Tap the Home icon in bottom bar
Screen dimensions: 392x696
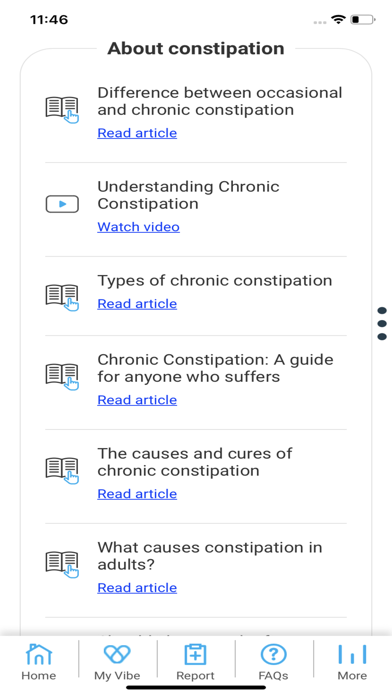[39, 655]
